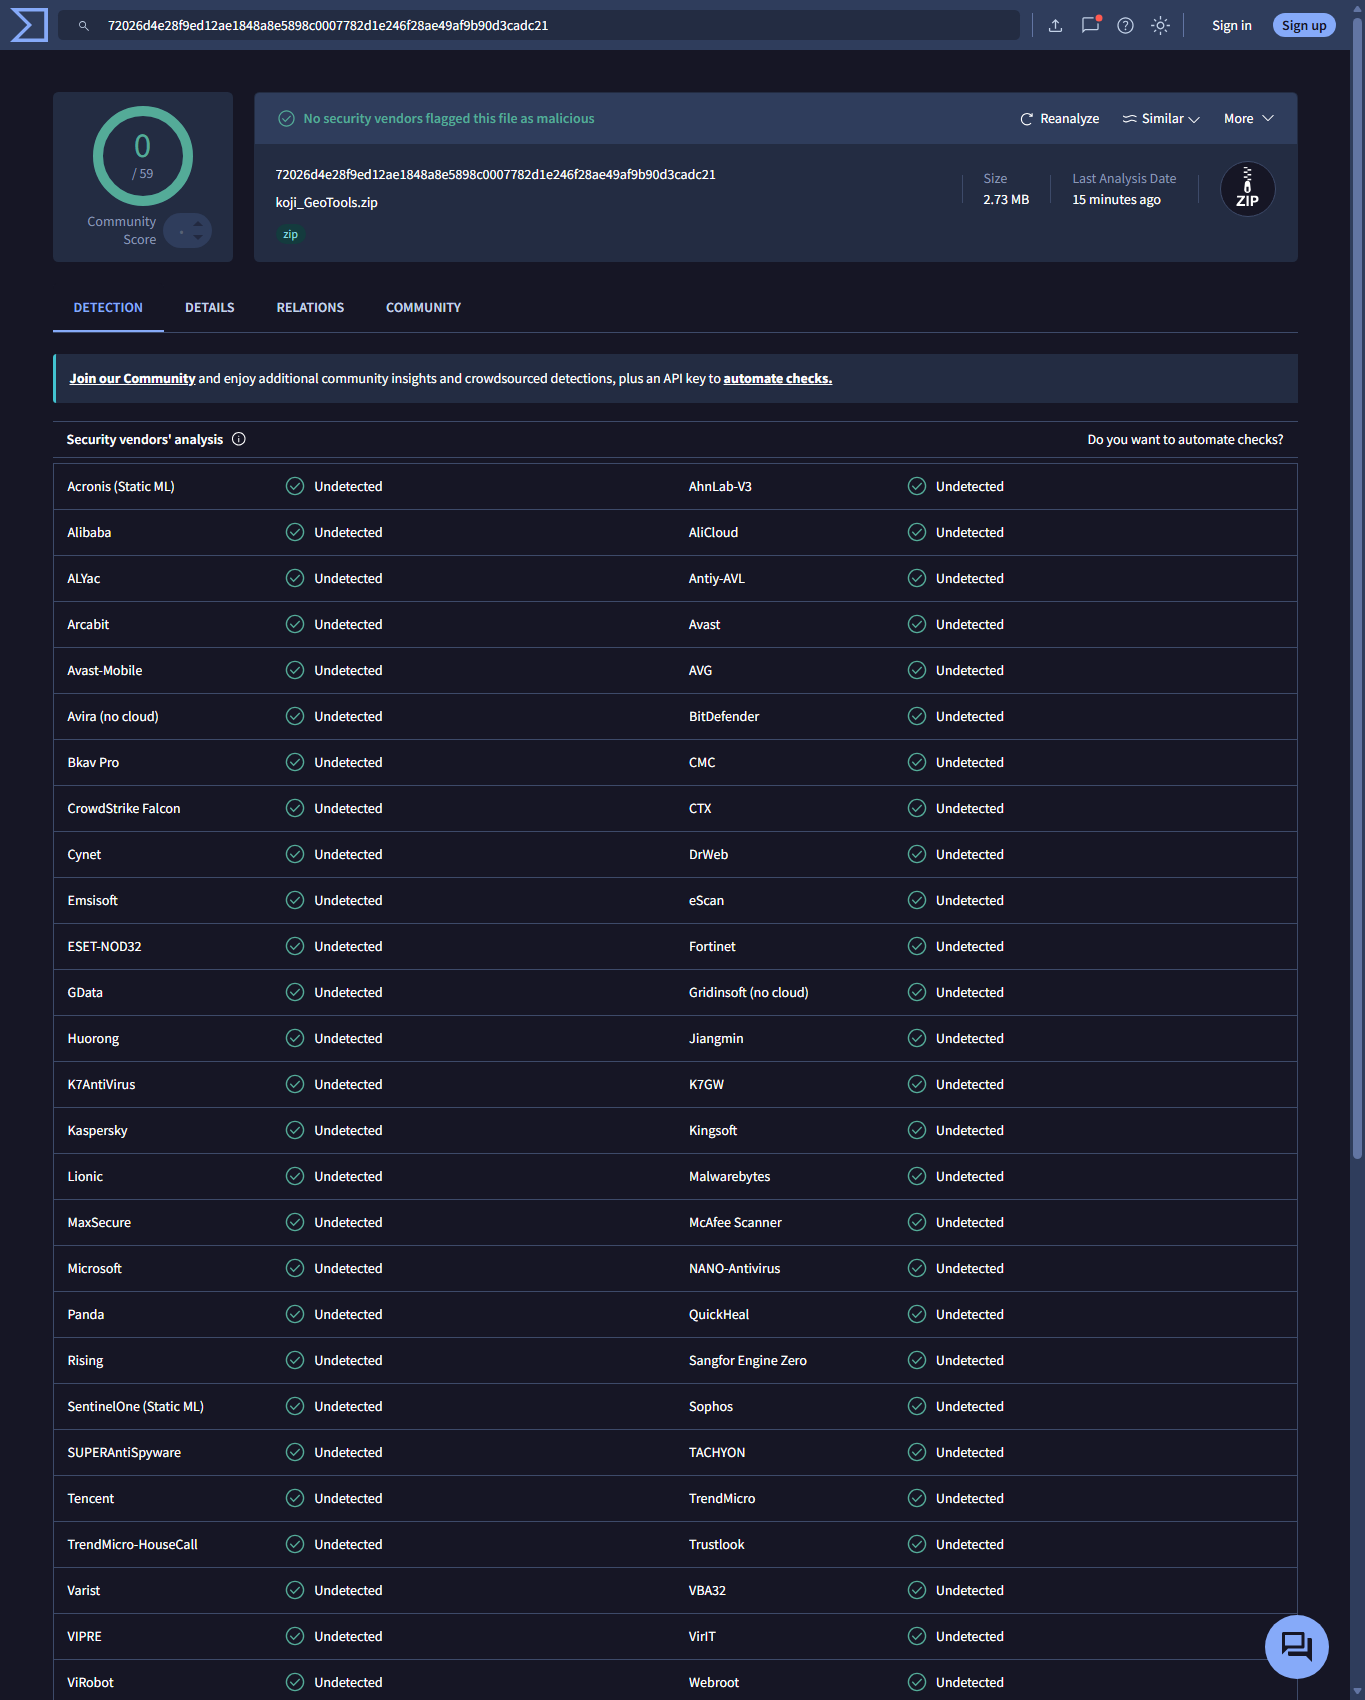Click the Sign in link

1232,26
